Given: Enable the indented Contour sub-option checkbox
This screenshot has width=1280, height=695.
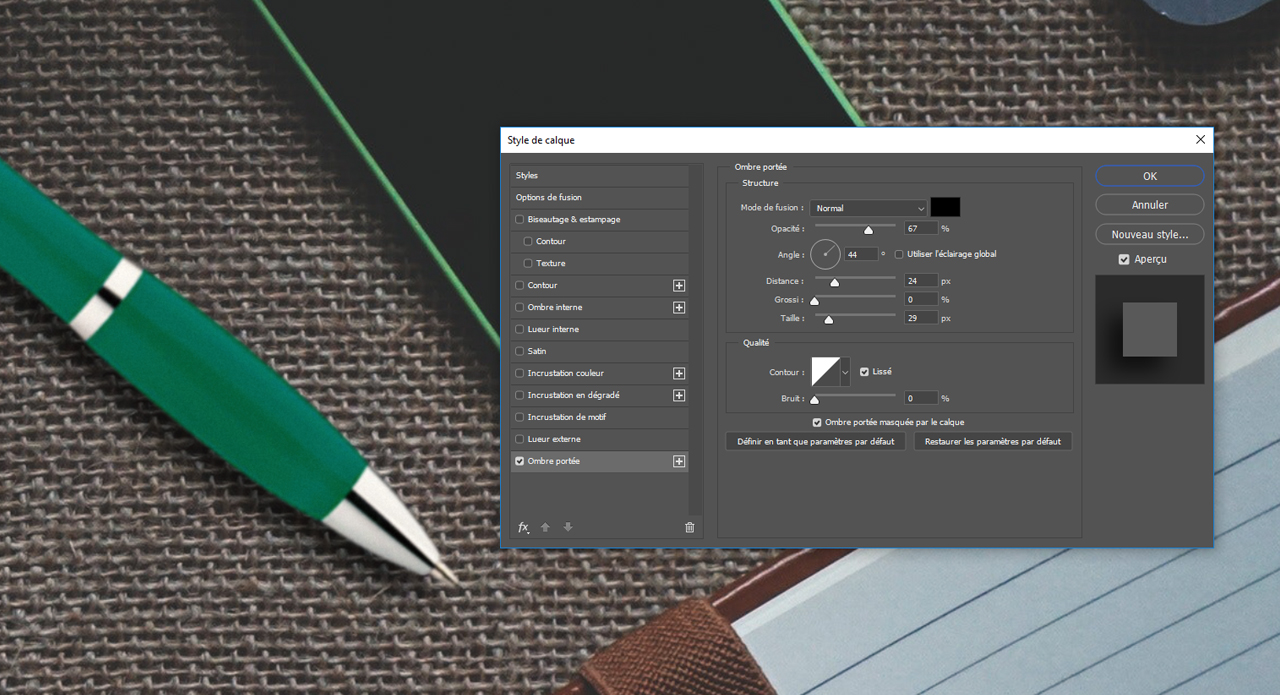Looking at the screenshot, I should [x=528, y=241].
